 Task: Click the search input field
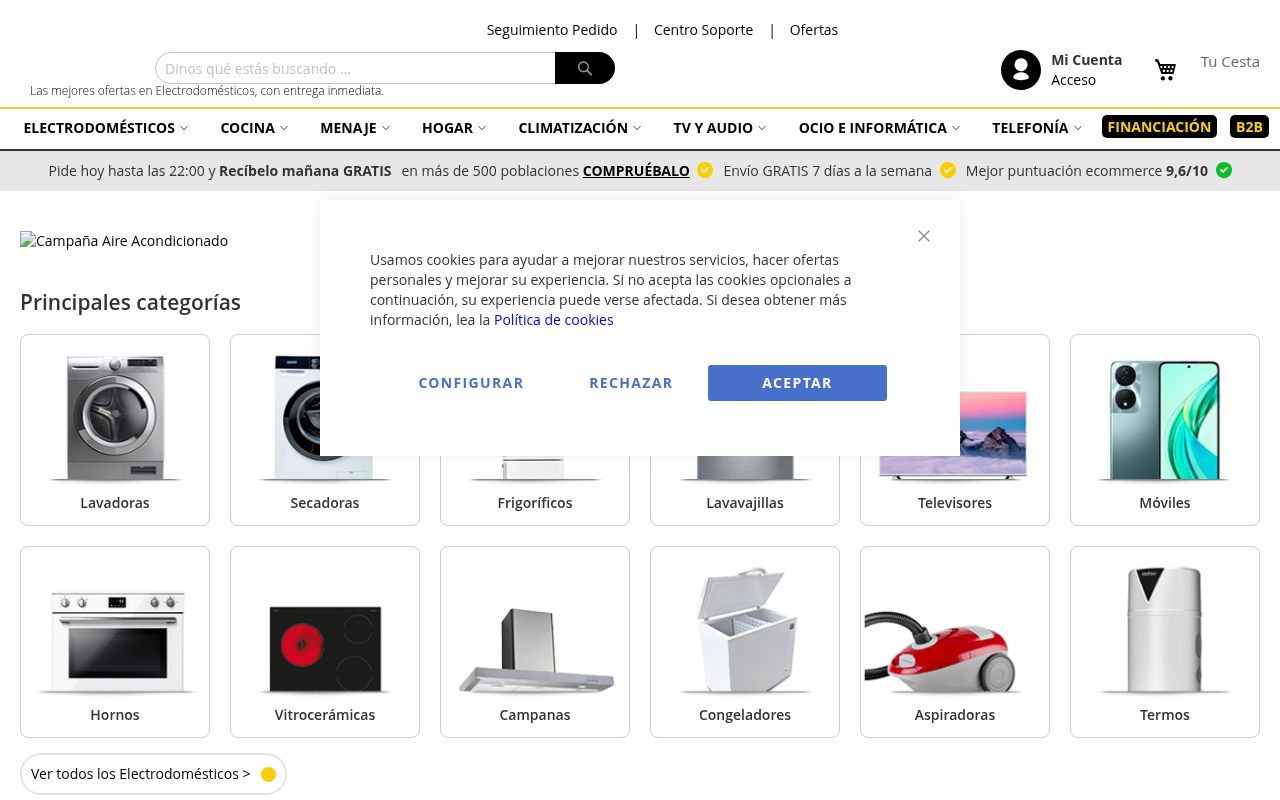355,68
